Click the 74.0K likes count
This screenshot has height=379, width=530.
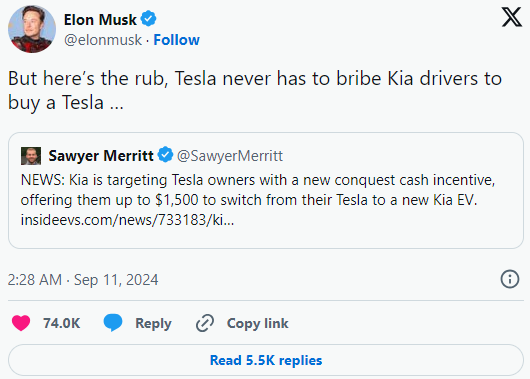[x=62, y=323]
